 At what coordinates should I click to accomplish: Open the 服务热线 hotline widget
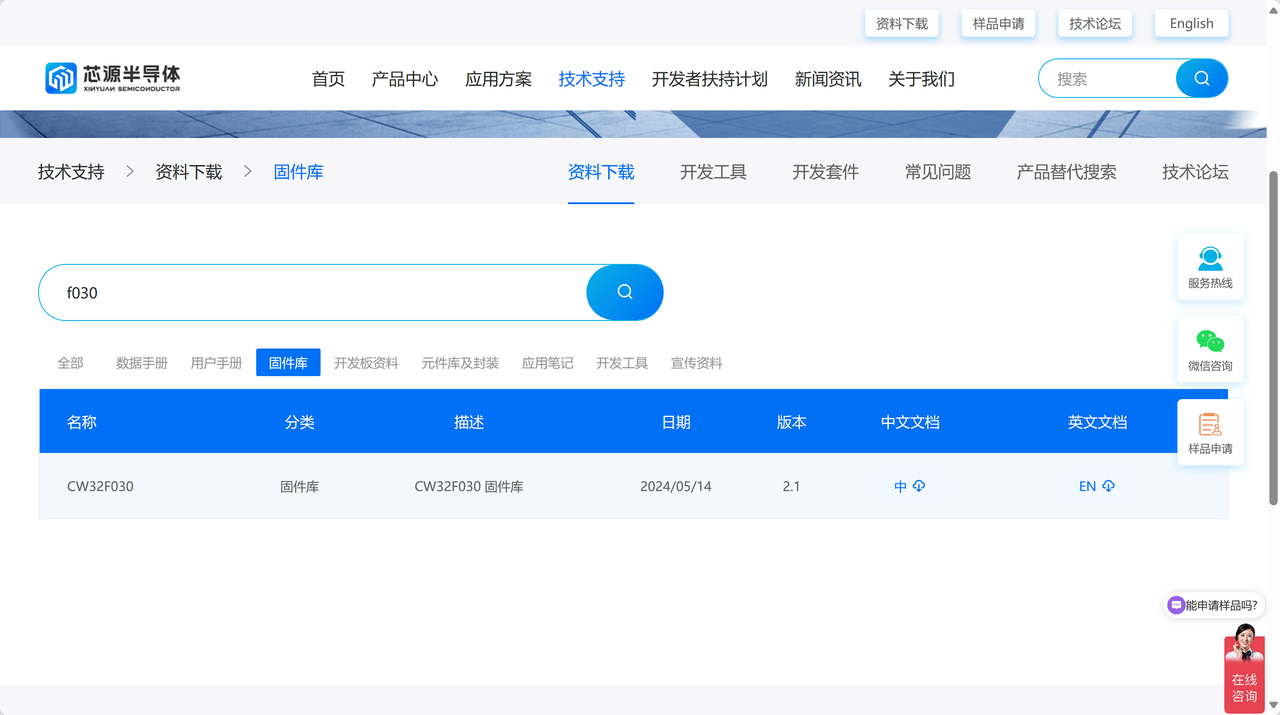(1210, 268)
